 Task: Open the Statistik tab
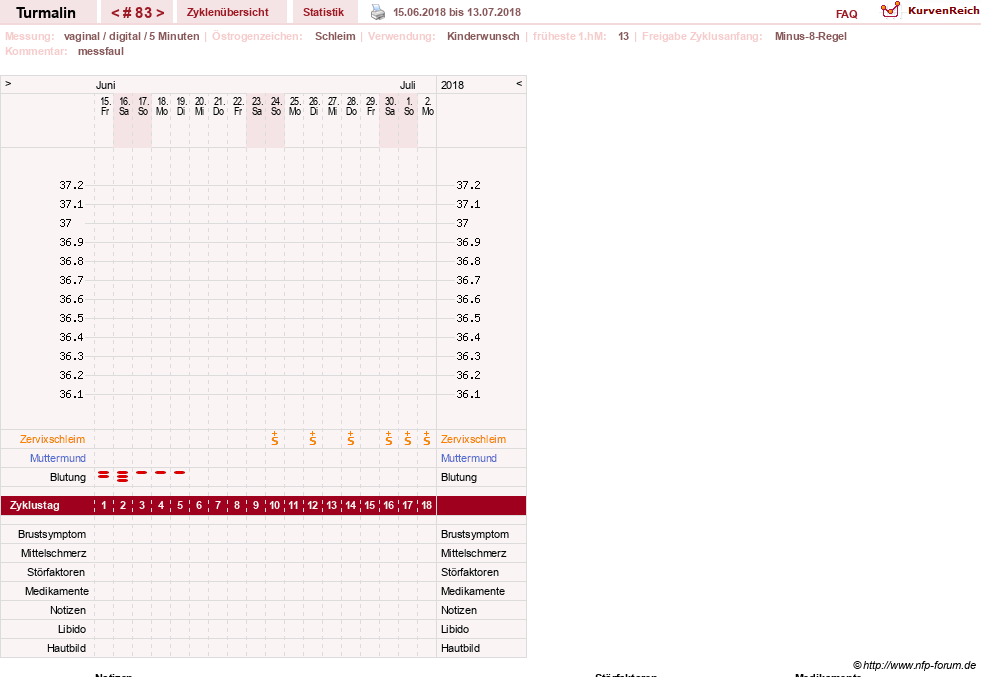pyautogui.click(x=323, y=12)
